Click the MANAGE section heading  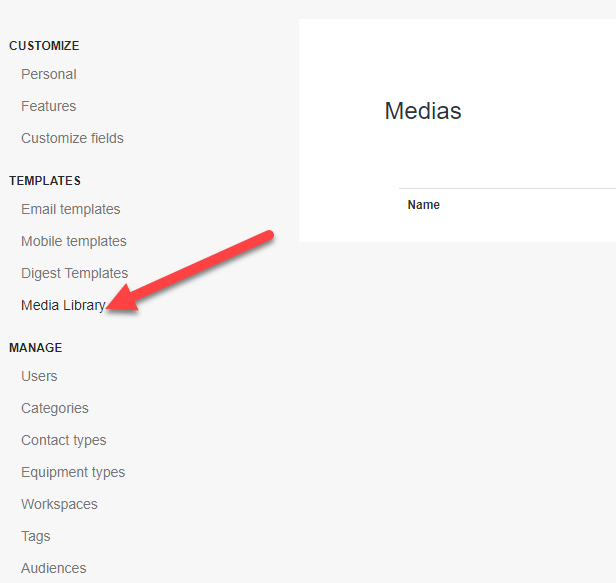pos(36,348)
